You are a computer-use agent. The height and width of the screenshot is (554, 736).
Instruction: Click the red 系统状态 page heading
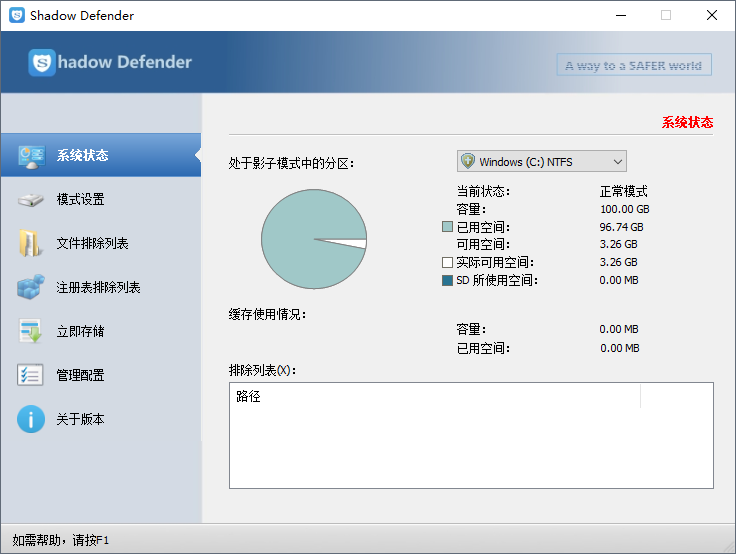click(x=687, y=122)
